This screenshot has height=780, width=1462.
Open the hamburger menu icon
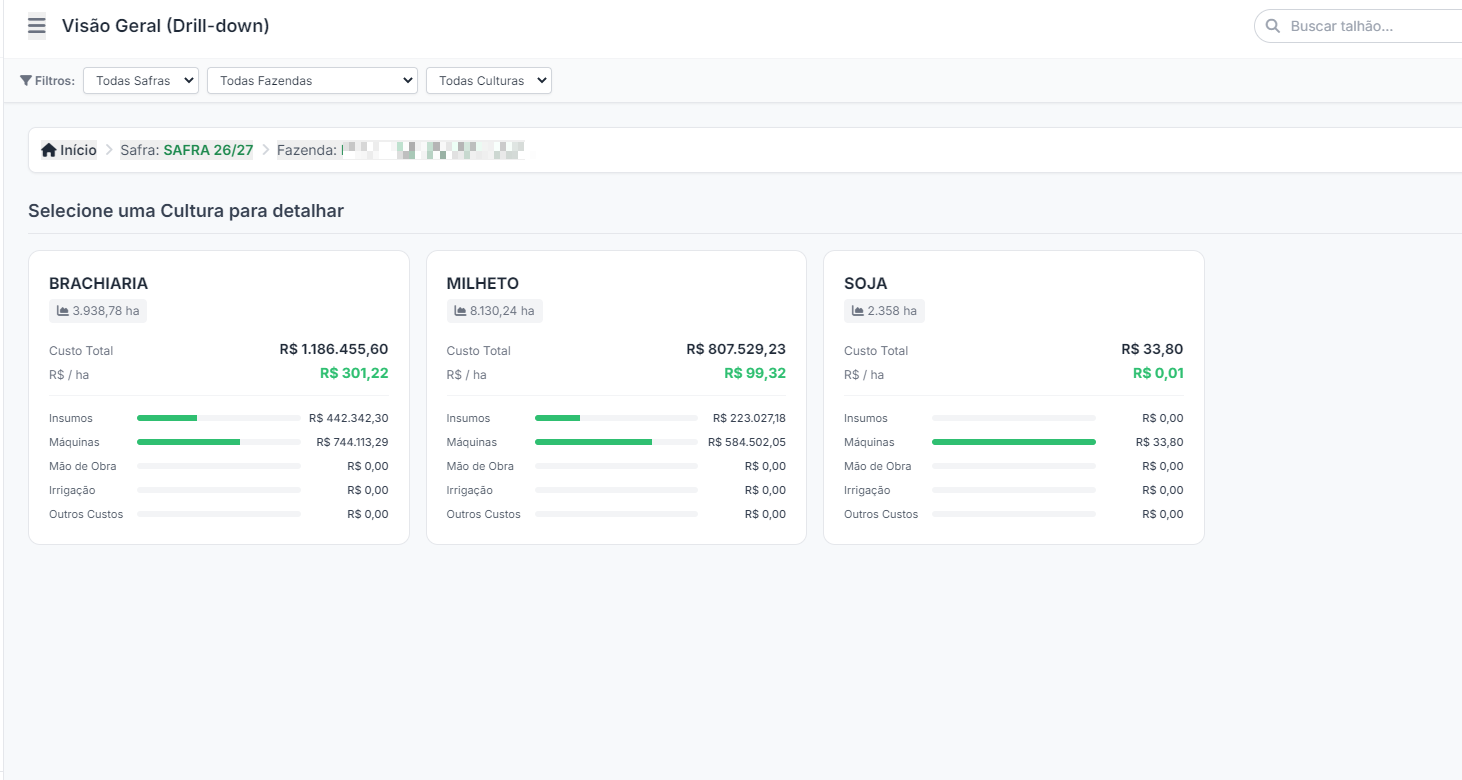click(37, 26)
